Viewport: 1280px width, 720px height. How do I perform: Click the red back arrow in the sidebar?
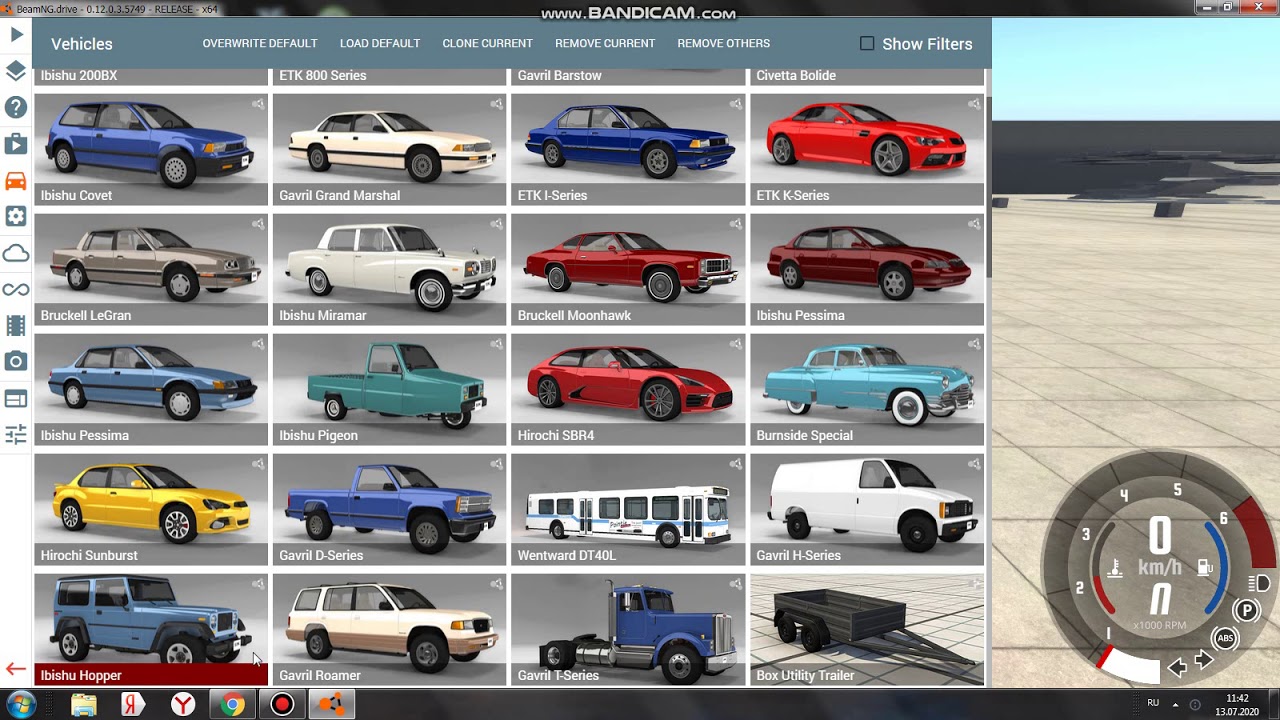[16, 669]
